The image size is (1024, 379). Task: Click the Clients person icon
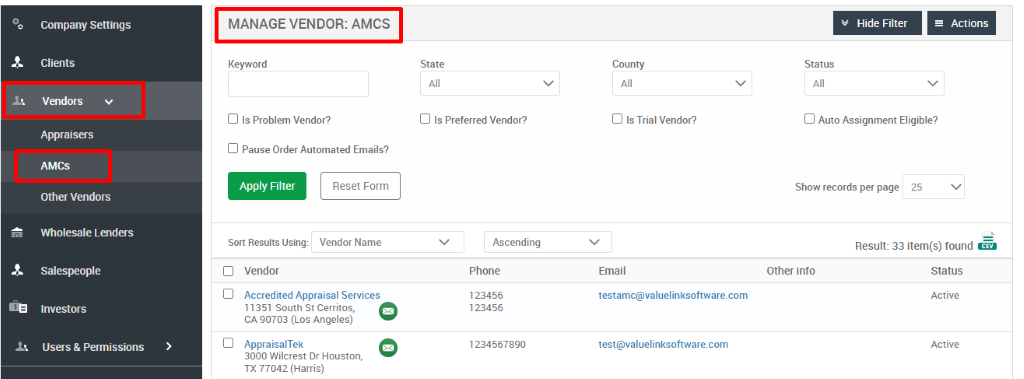[x=18, y=63]
